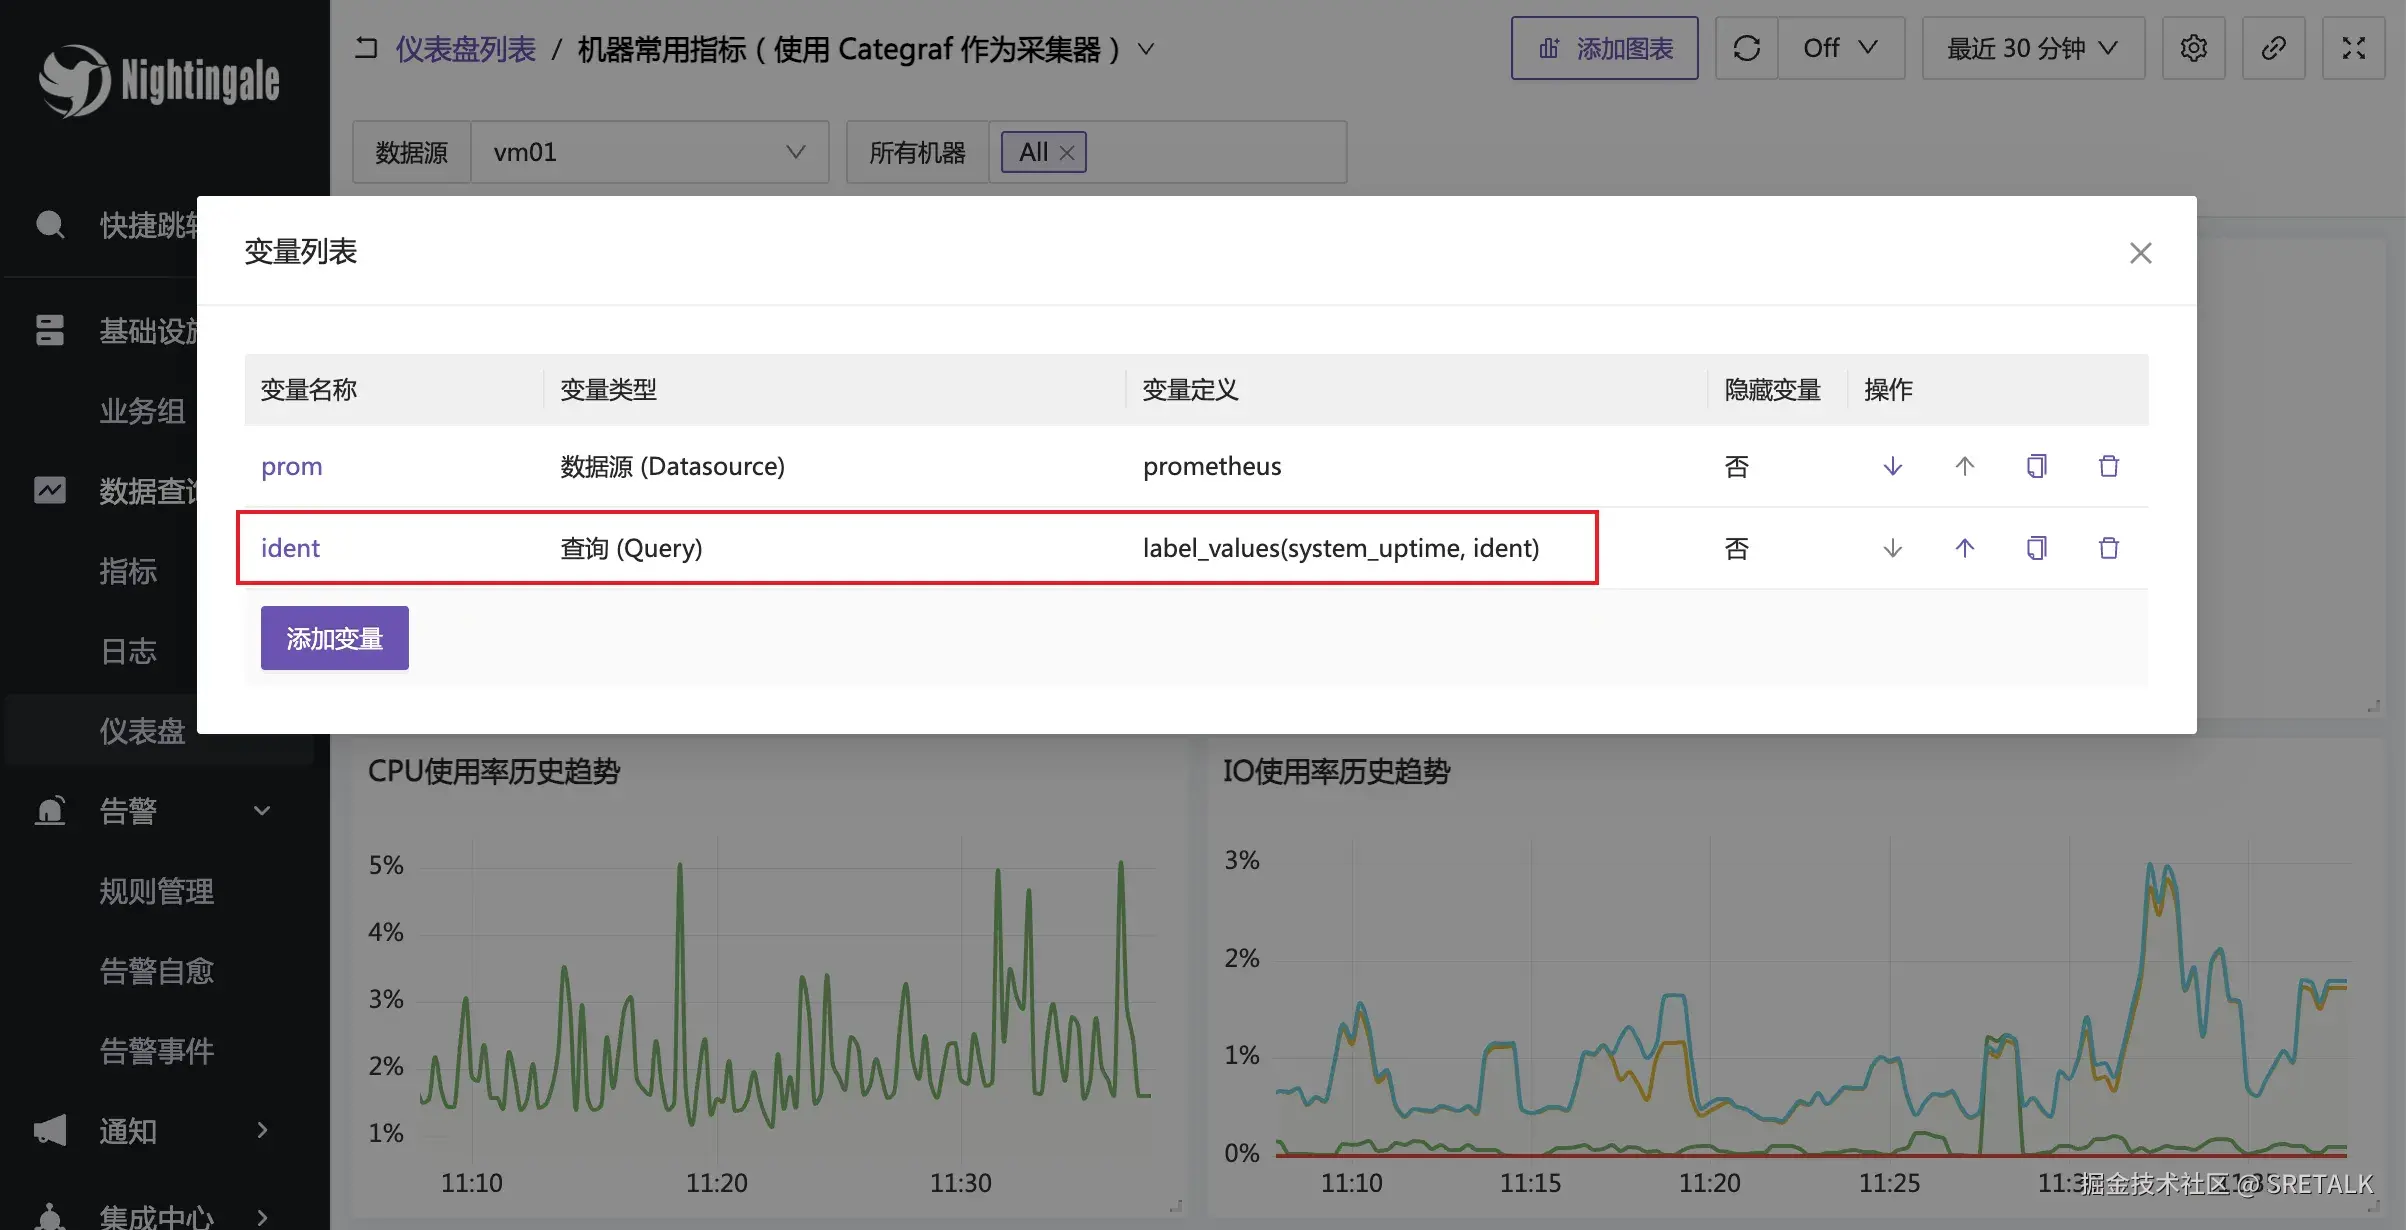
Task: Open 告警事件 sidebar item
Action: click(156, 1051)
